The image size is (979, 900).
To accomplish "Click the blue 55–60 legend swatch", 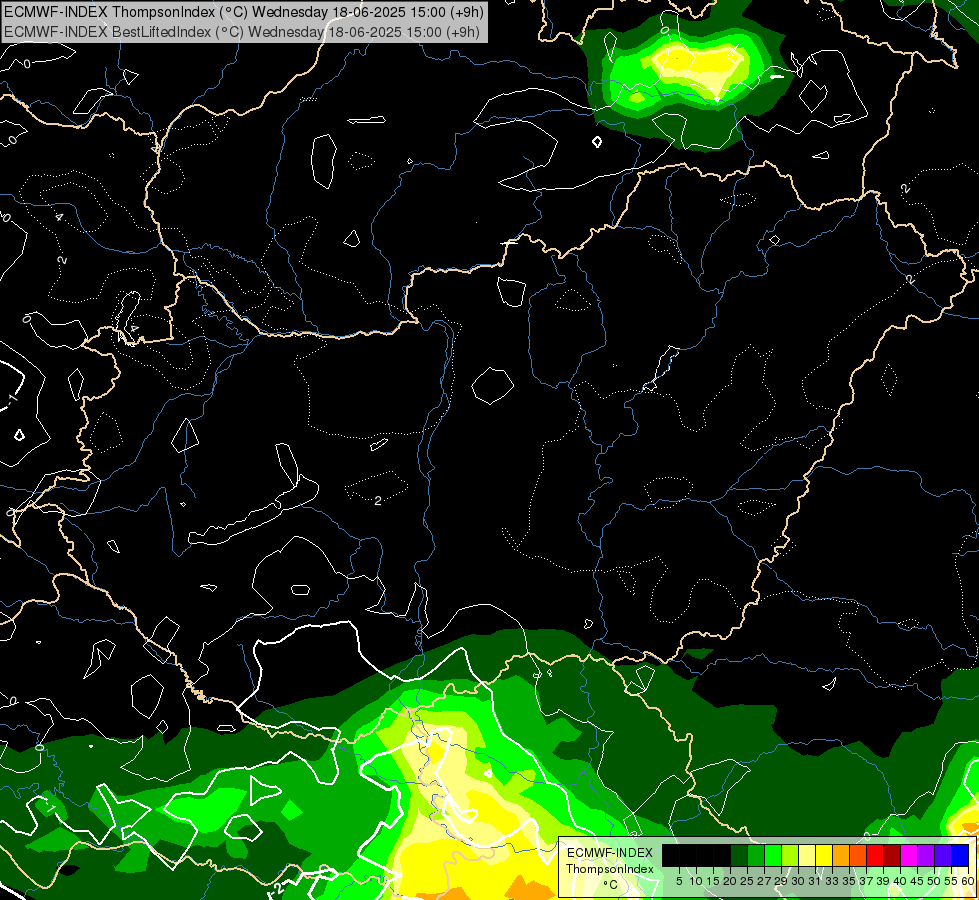I will coord(960,855).
